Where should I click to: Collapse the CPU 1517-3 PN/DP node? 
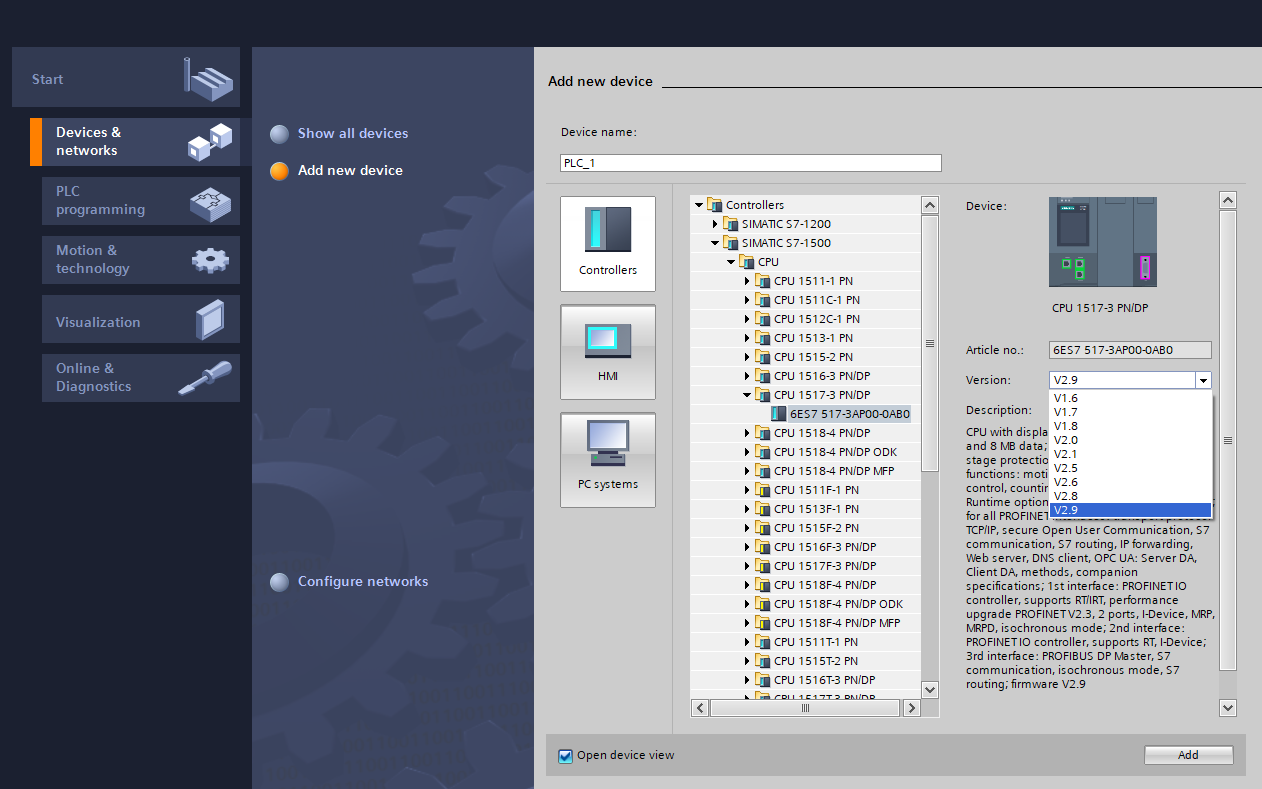747,395
